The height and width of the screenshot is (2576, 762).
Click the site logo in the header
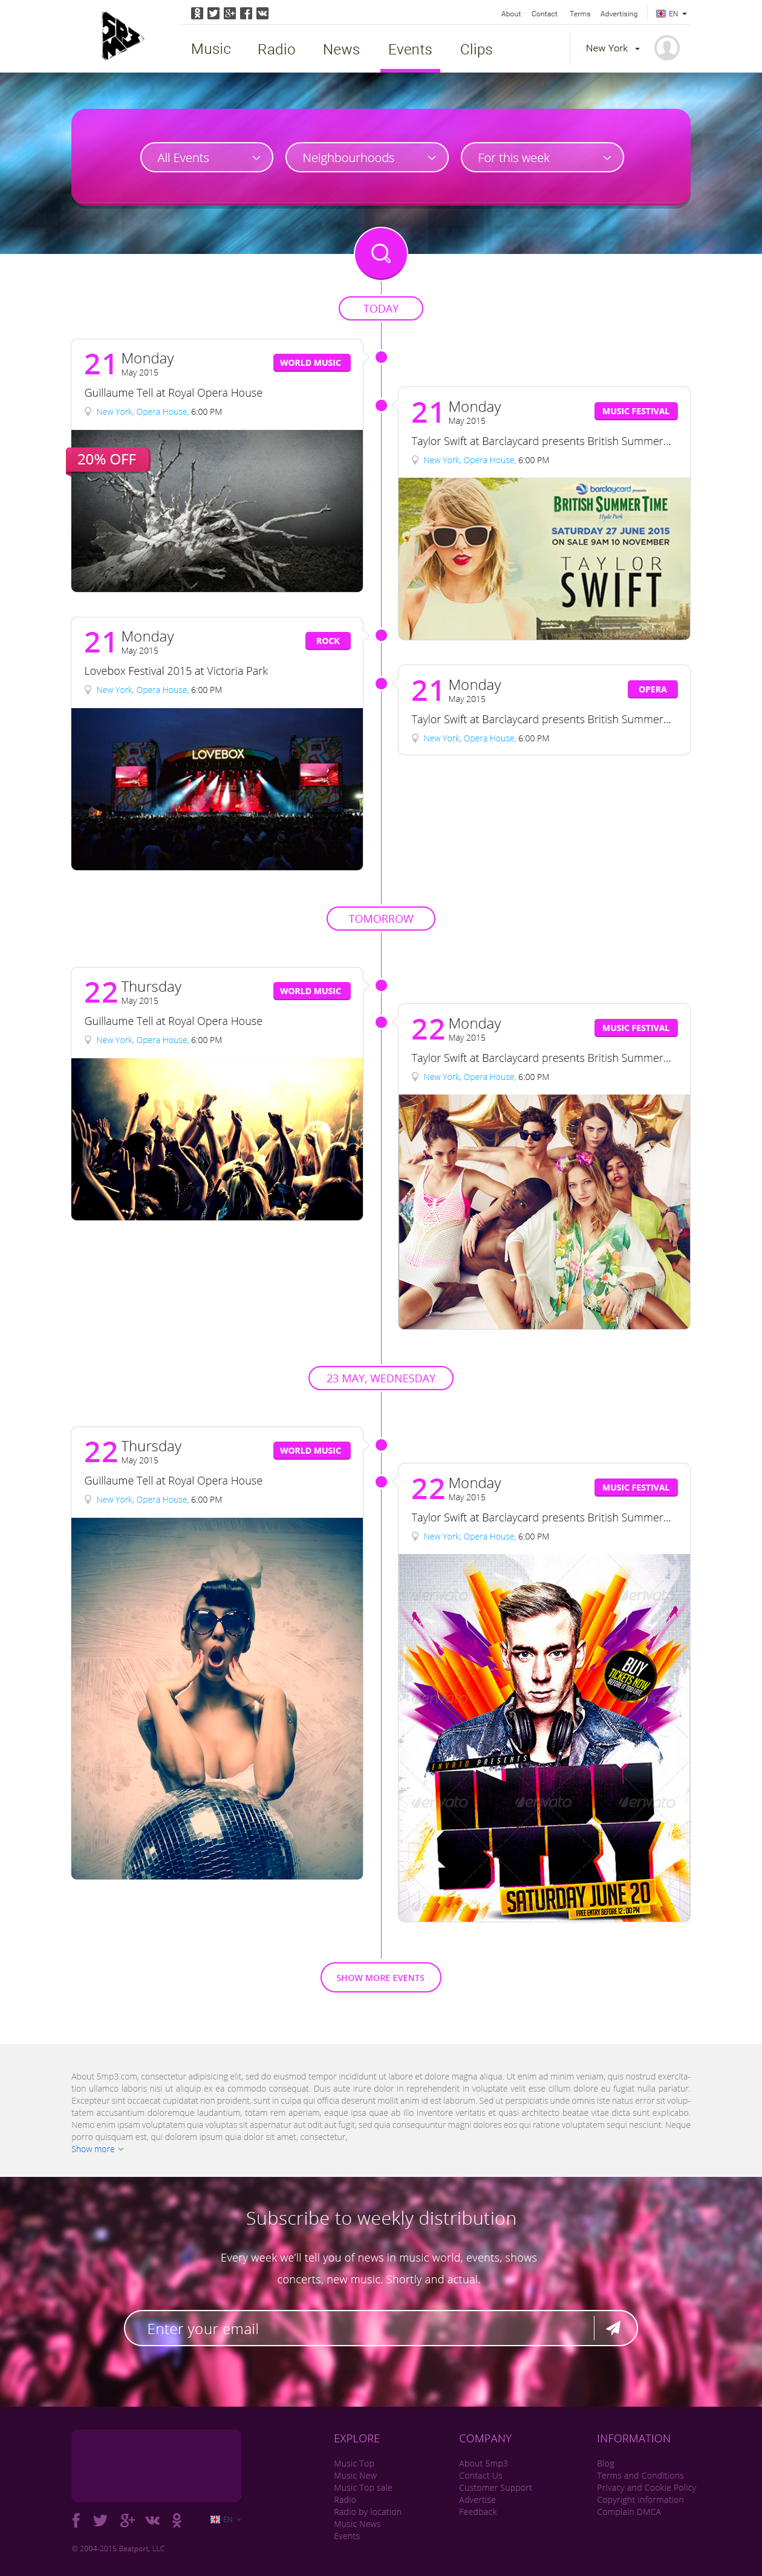(x=122, y=36)
